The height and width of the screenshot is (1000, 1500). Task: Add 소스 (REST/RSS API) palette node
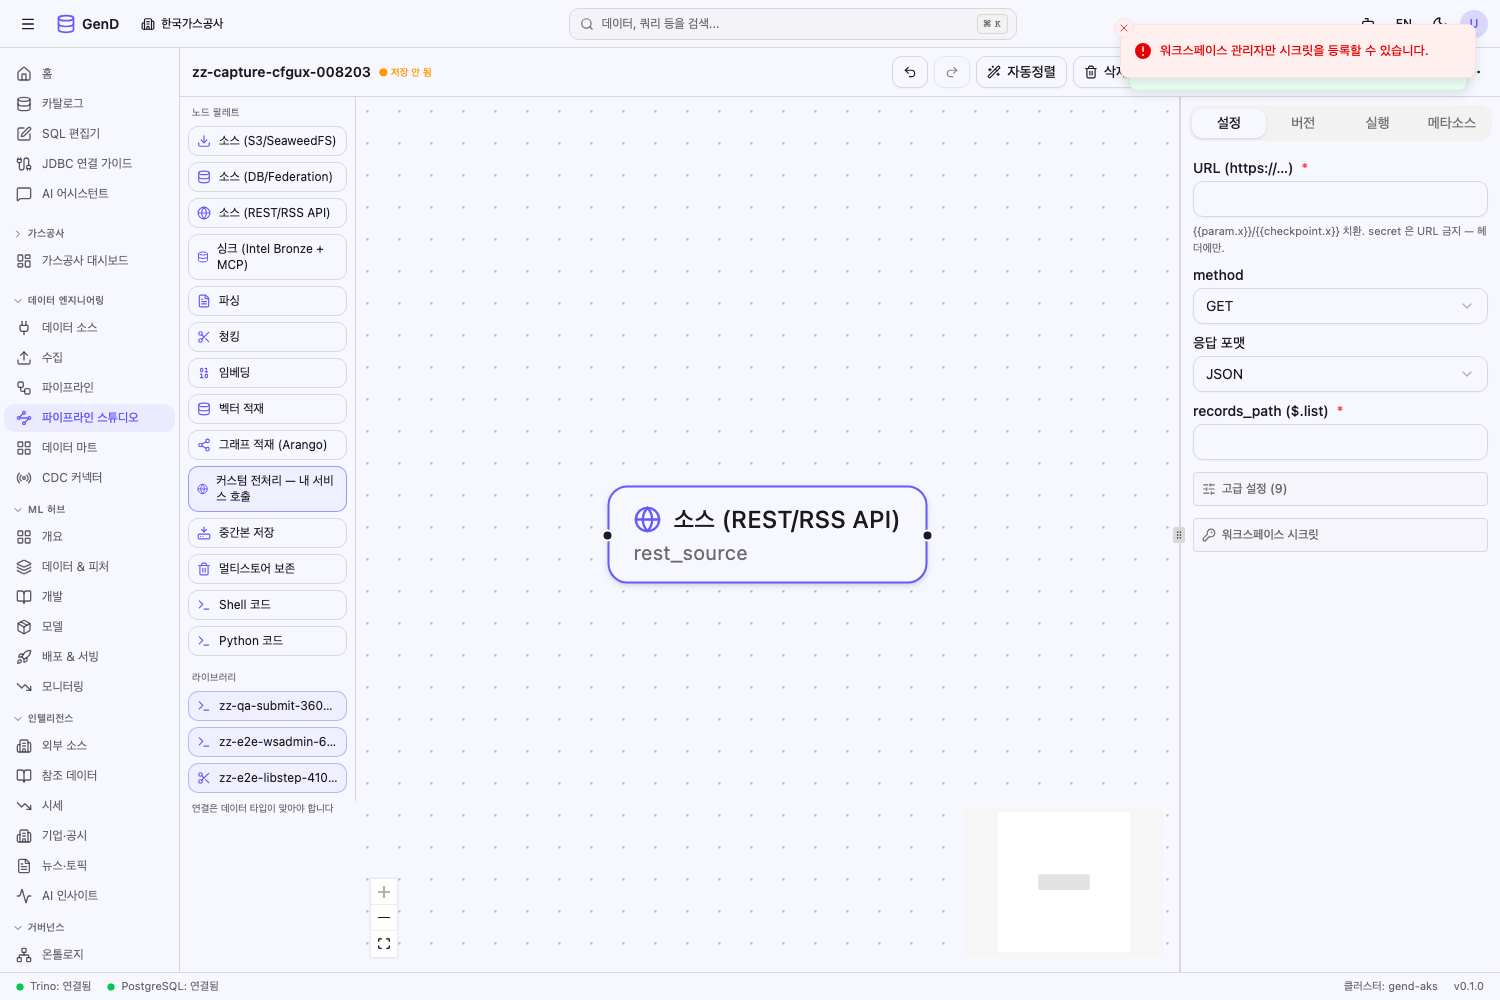(267, 213)
